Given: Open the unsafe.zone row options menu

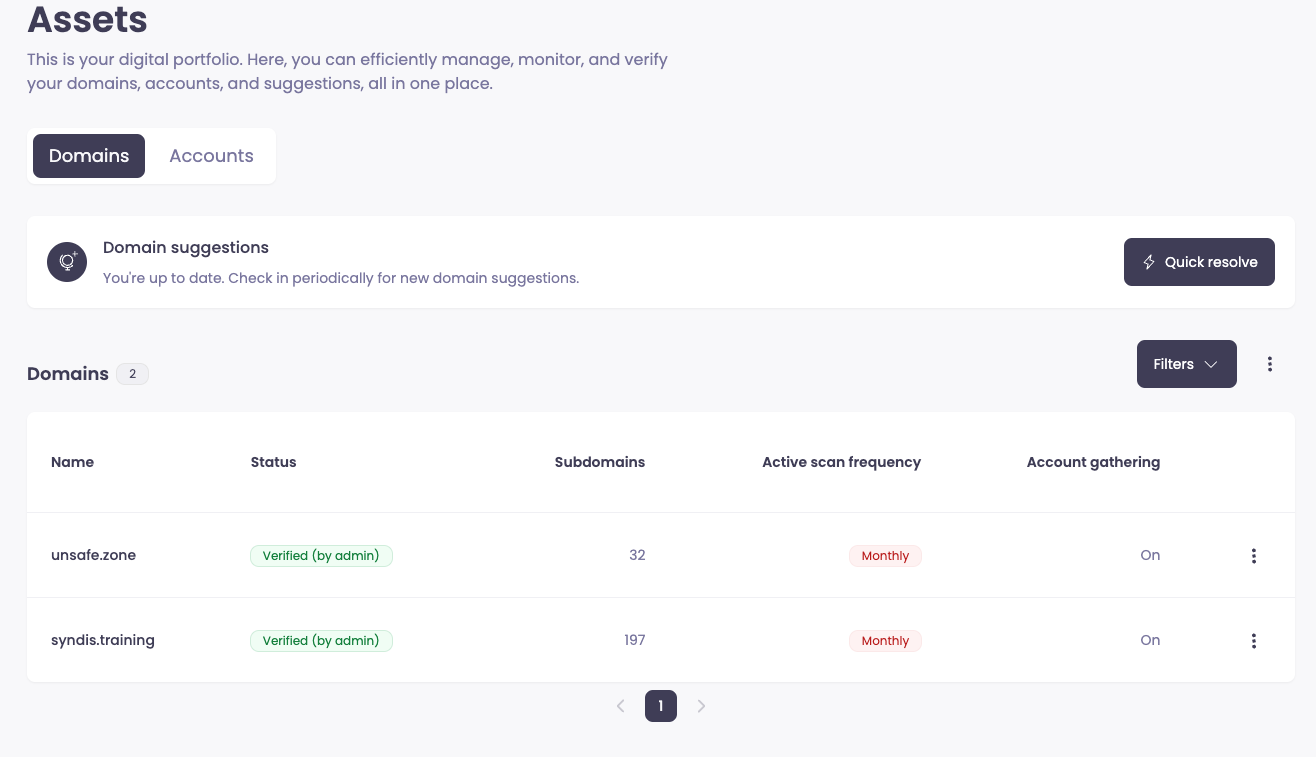Looking at the screenshot, I should pyautogui.click(x=1253, y=556).
